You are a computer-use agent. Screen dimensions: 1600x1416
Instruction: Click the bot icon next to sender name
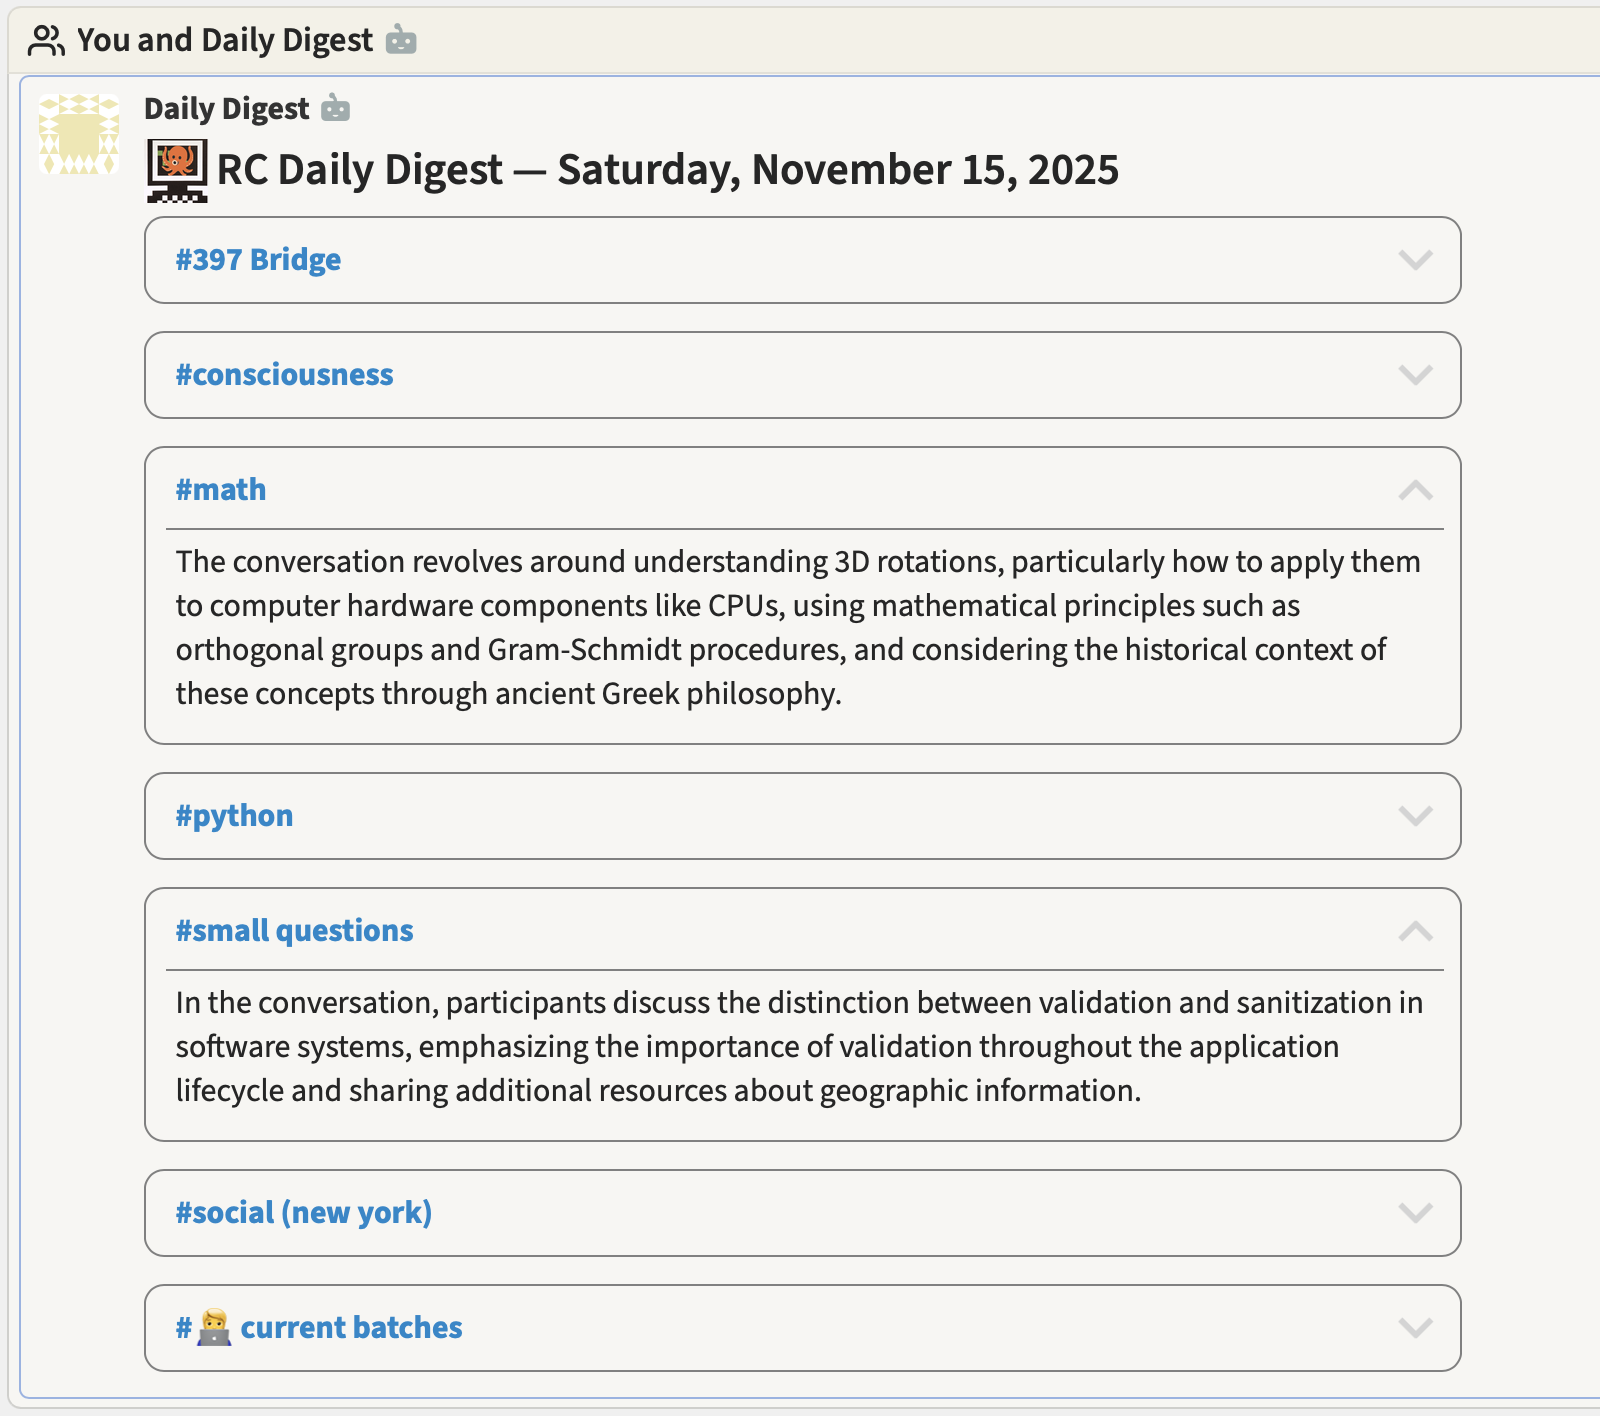(336, 108)
